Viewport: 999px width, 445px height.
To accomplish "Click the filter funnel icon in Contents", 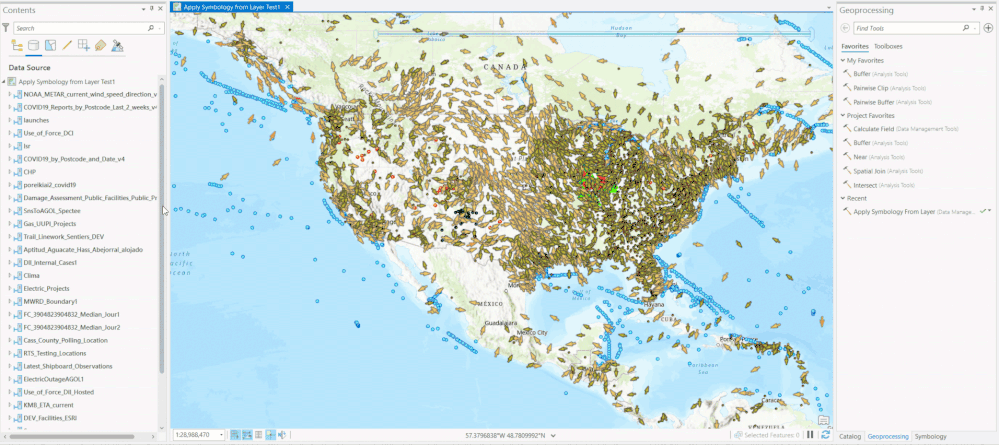I will [6, 28].
